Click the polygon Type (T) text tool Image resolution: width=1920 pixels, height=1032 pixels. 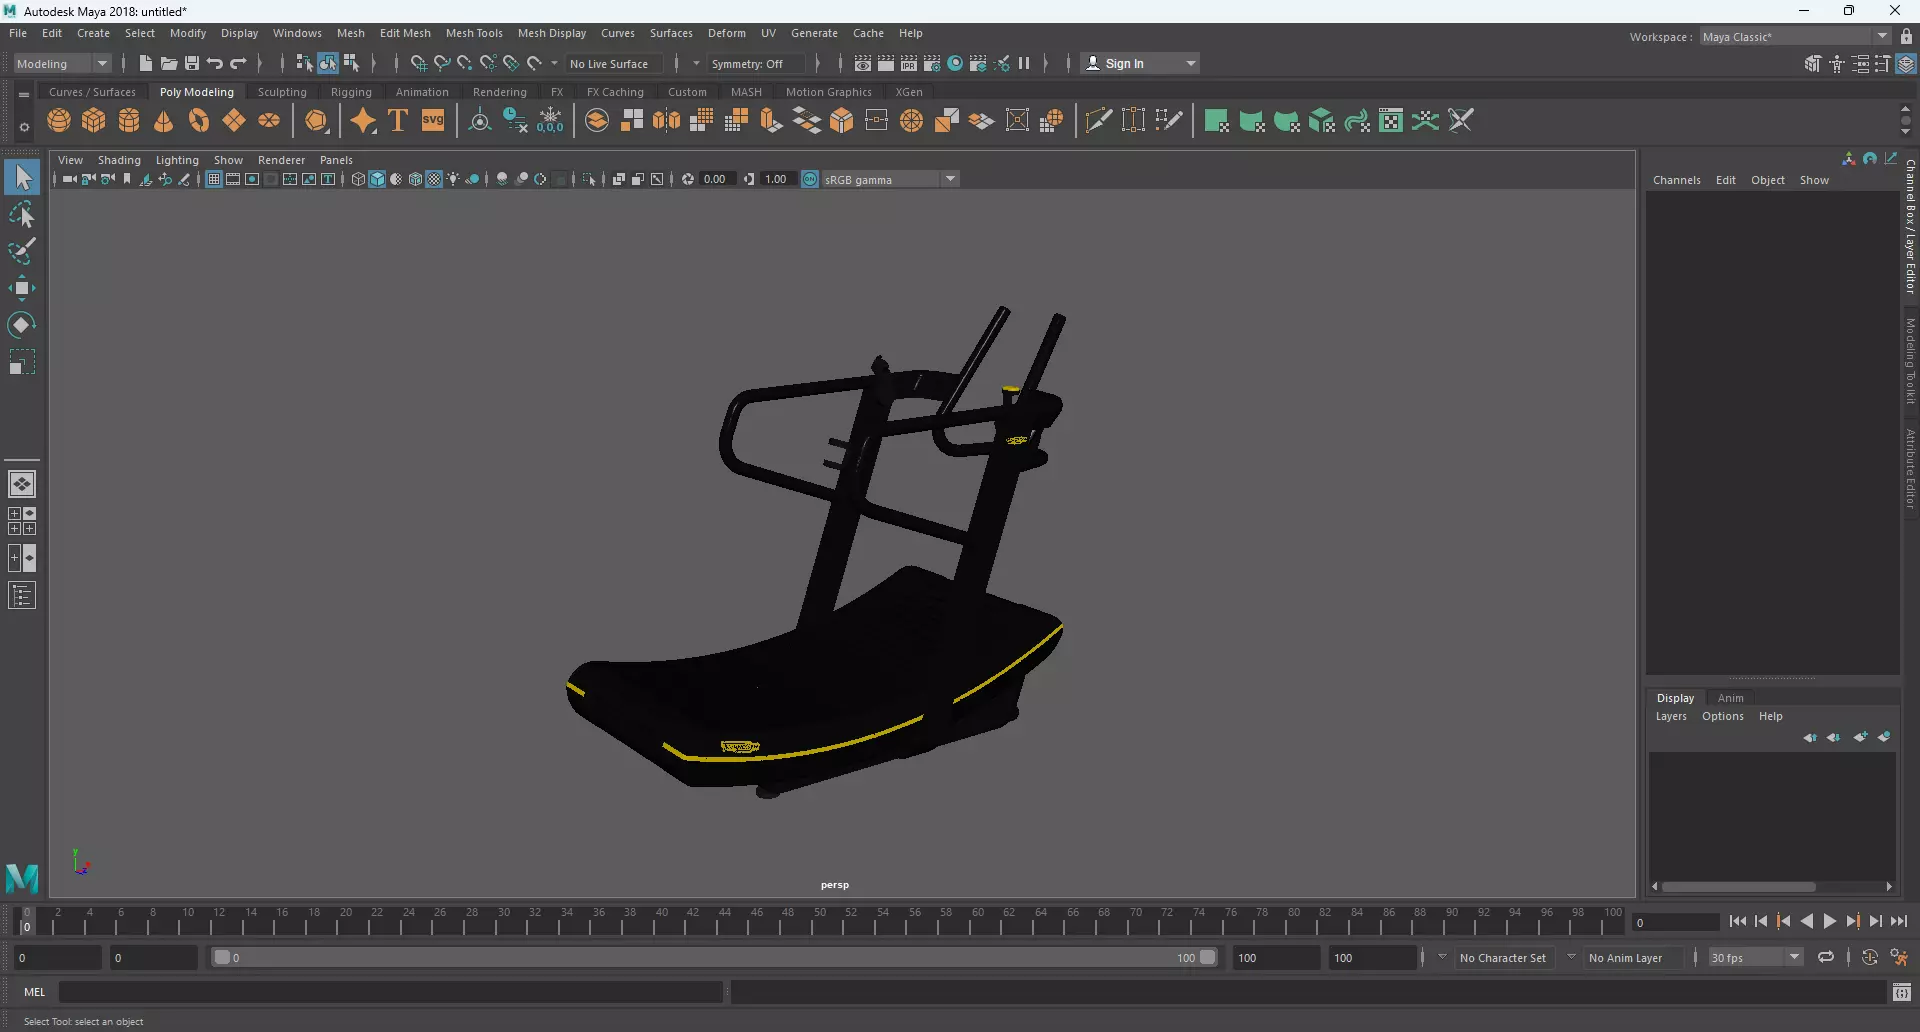pos(398,121)
